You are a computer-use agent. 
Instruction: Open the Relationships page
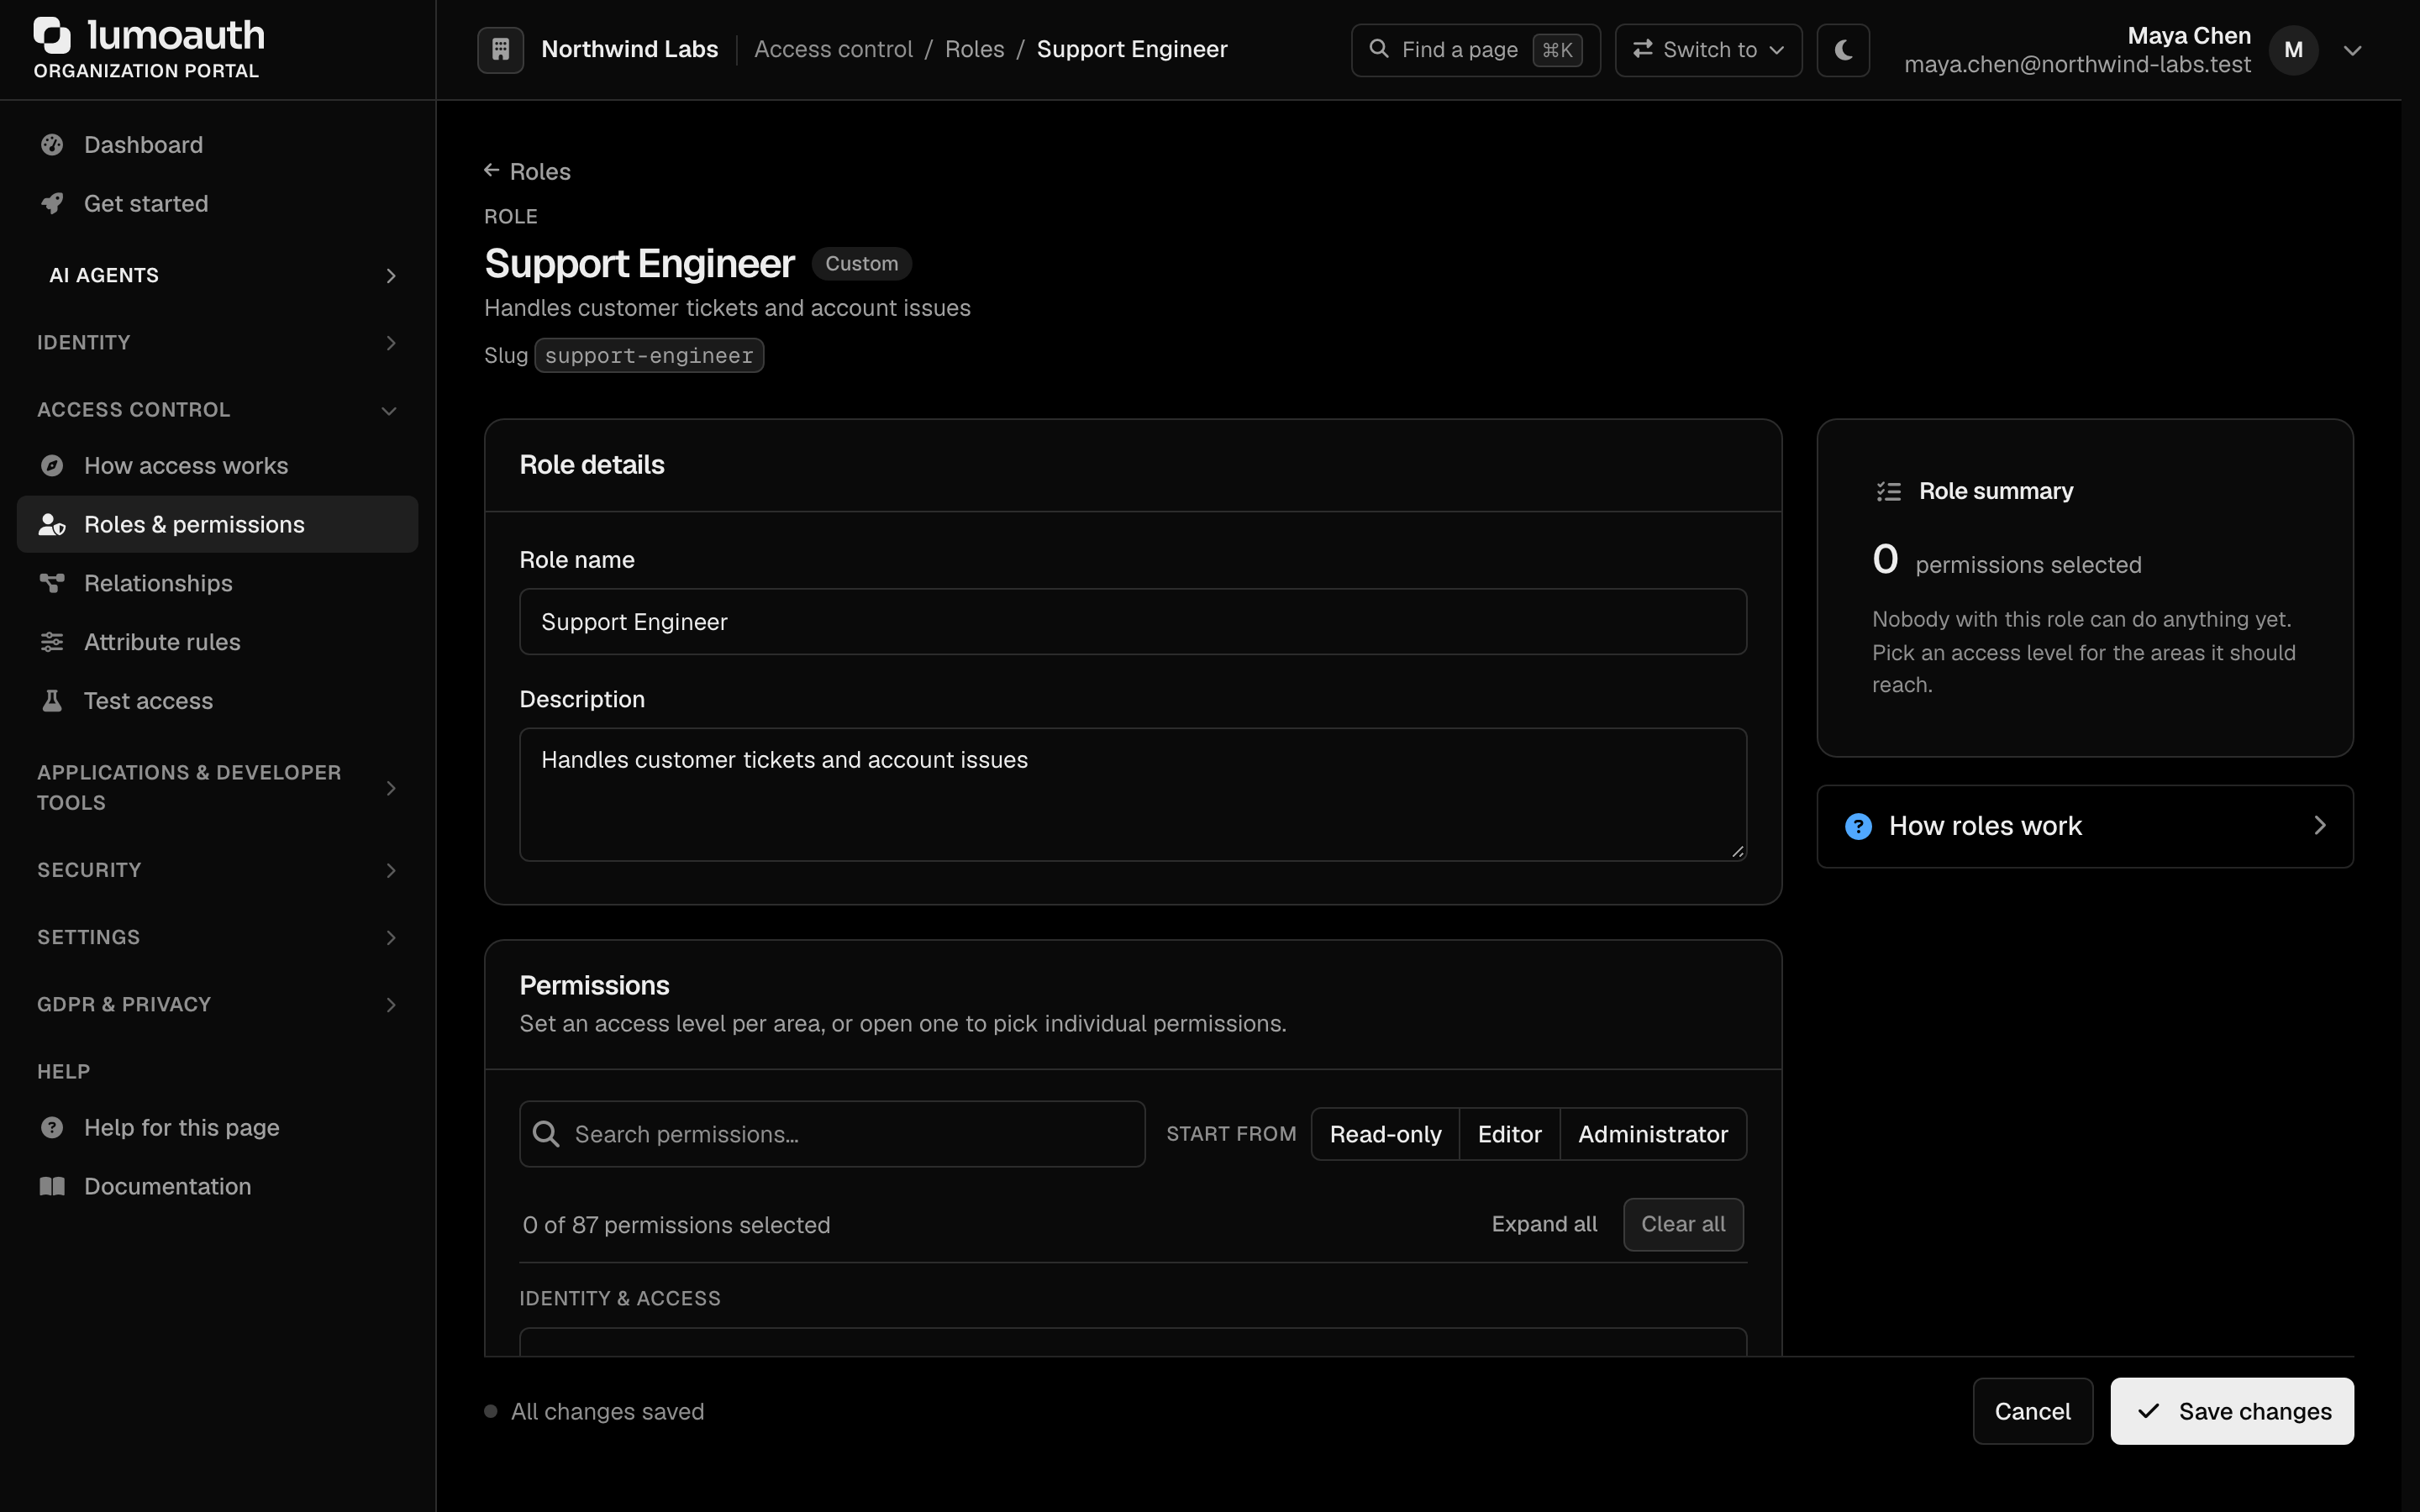(x=217, y=583)
